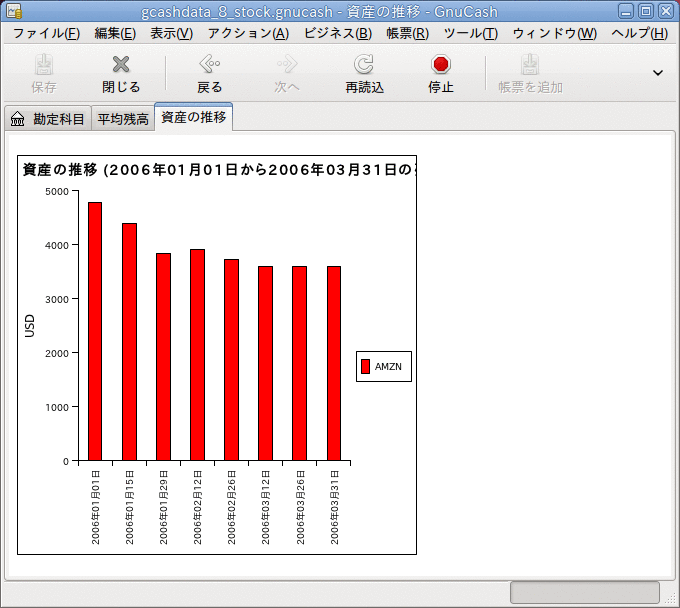
Task: Switch to the Average Balance (平均残高) tab
Action: click(122, 119)
